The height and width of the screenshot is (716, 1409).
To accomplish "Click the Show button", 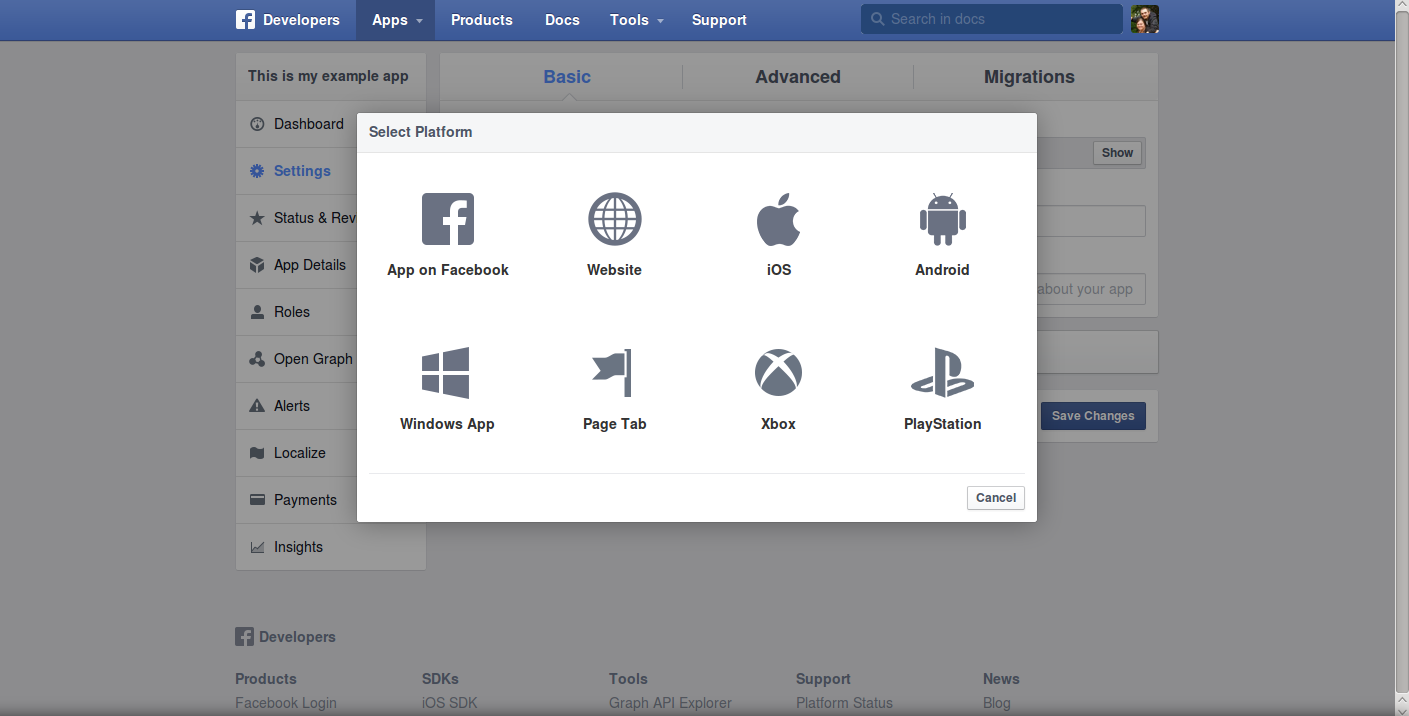I will pos(1117,153).
